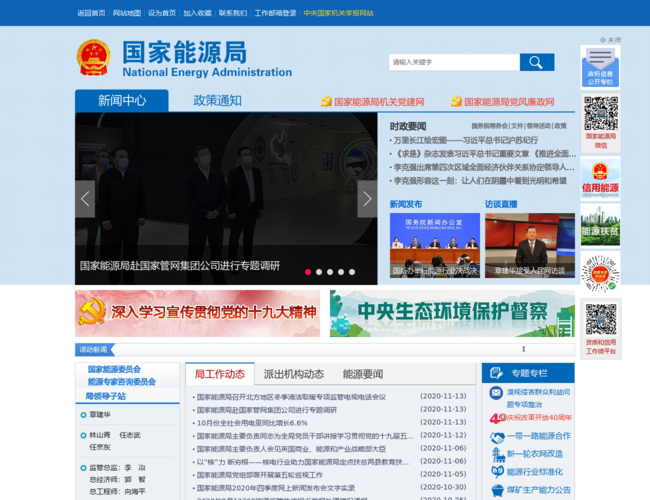Open 资质和信用工作微平台 QR code

coord(601,329)
